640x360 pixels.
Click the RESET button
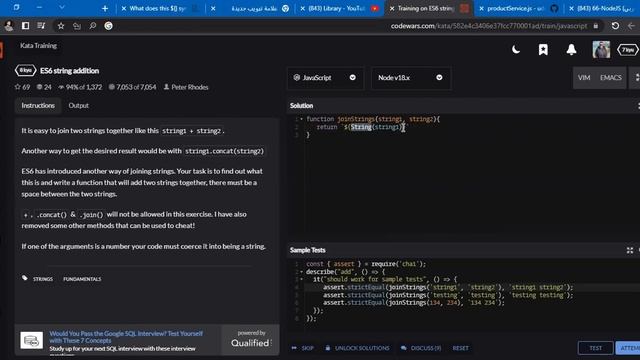point(460,348)
